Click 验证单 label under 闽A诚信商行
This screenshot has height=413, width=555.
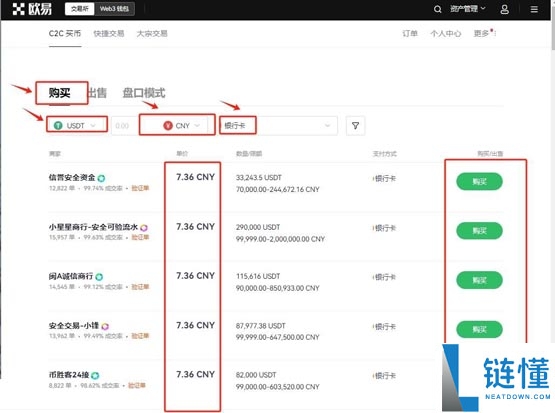140,287
